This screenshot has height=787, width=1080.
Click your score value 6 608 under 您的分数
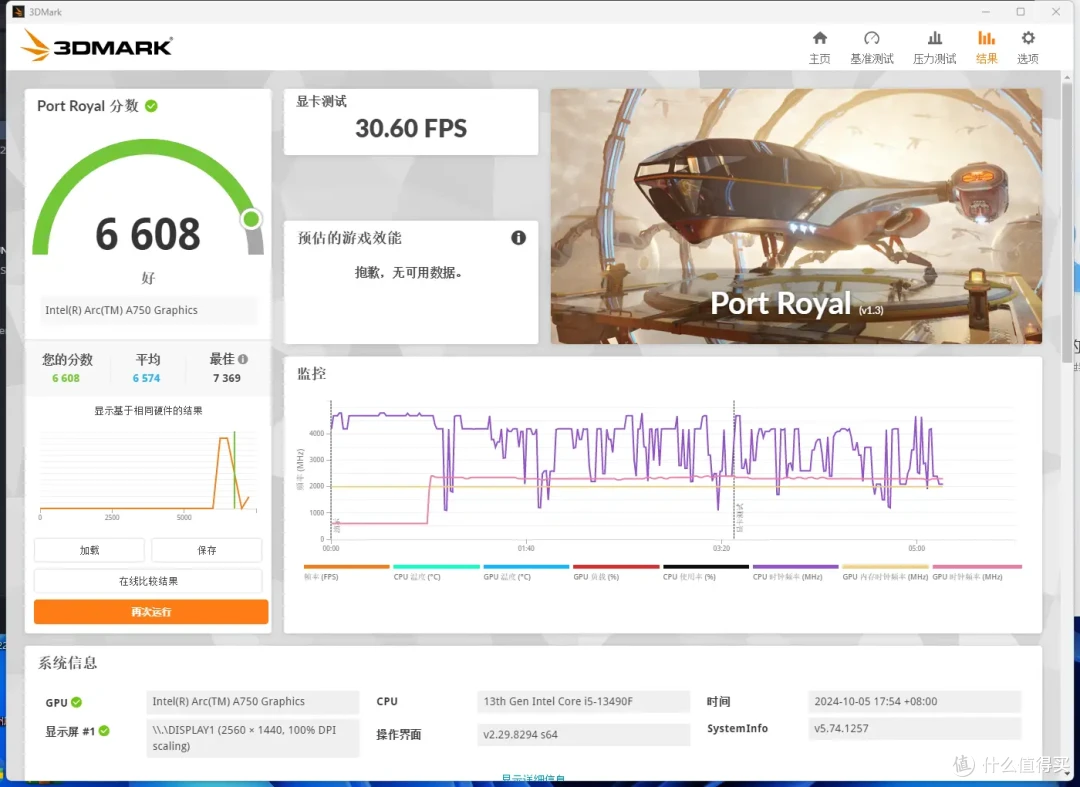pyautogui.click(x=66, y=378)
